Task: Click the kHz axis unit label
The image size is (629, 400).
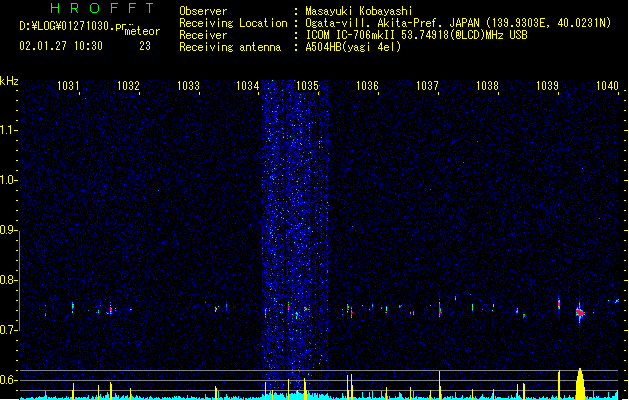Action: tap(9, 81)
